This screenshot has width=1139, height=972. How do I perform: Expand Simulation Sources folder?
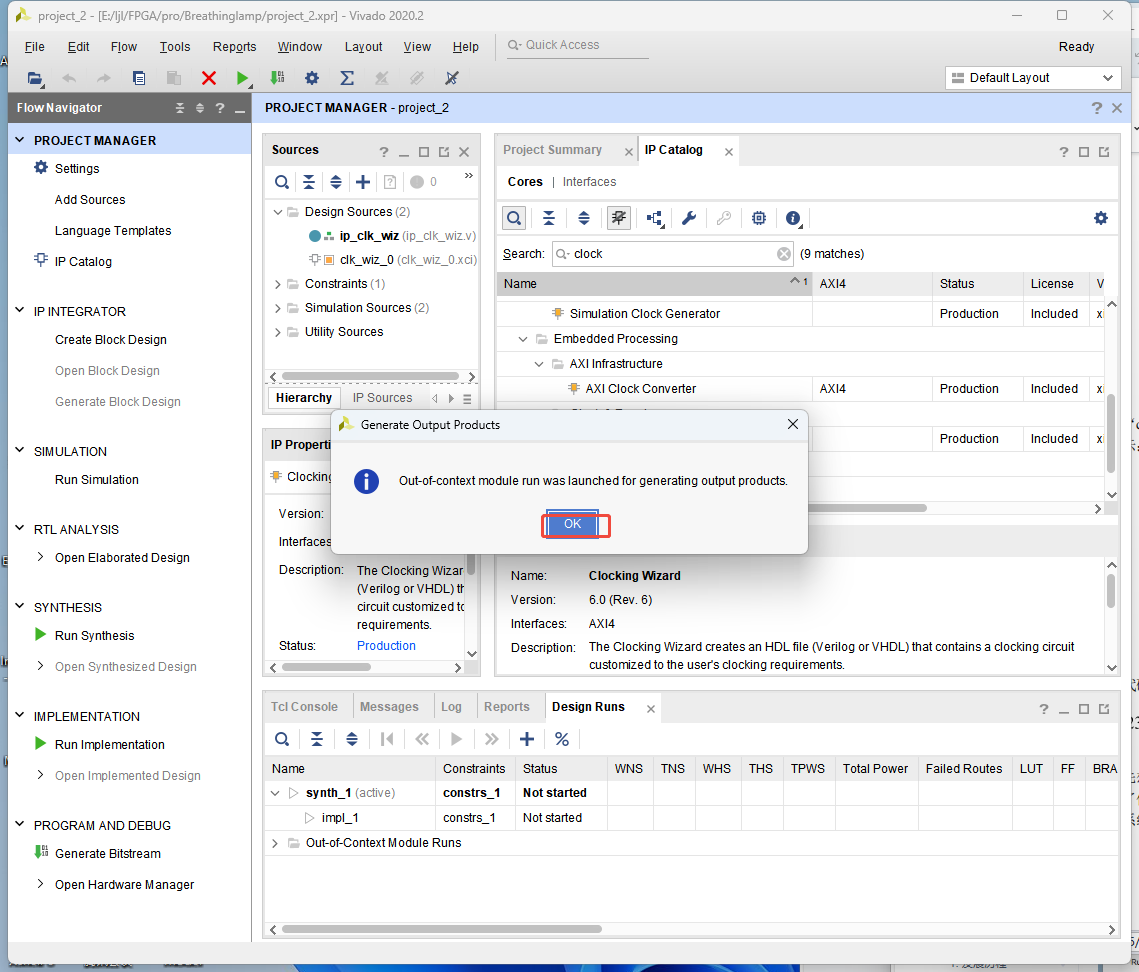point(277,308)
